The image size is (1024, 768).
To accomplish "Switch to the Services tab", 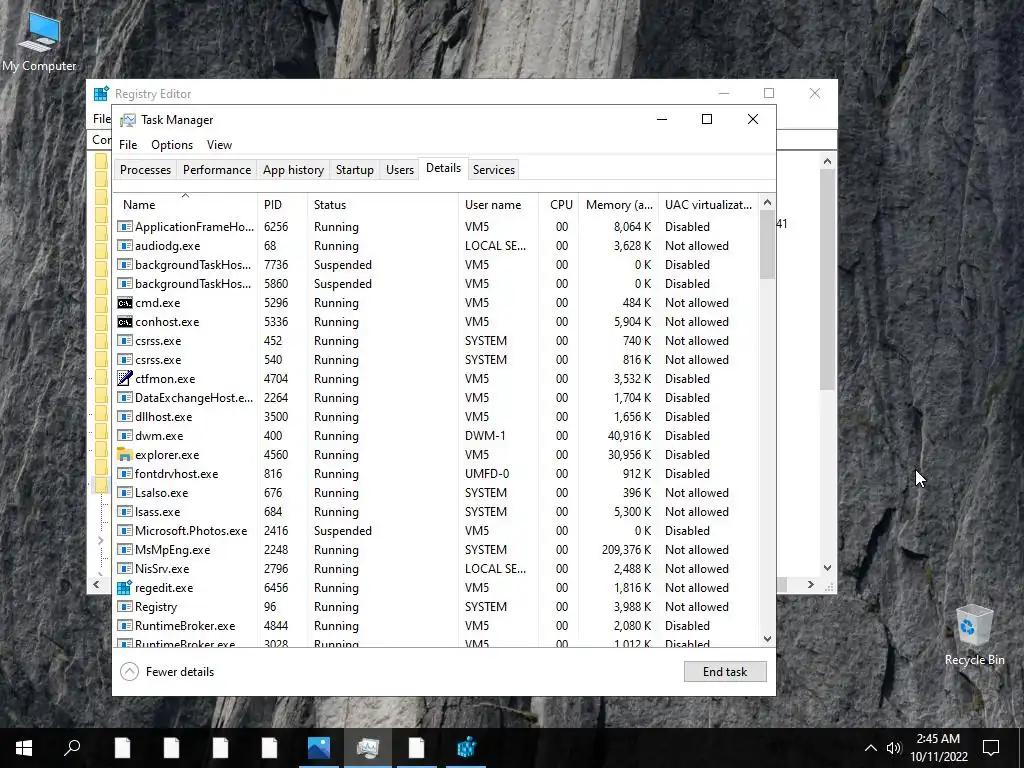I will point(494,170).
